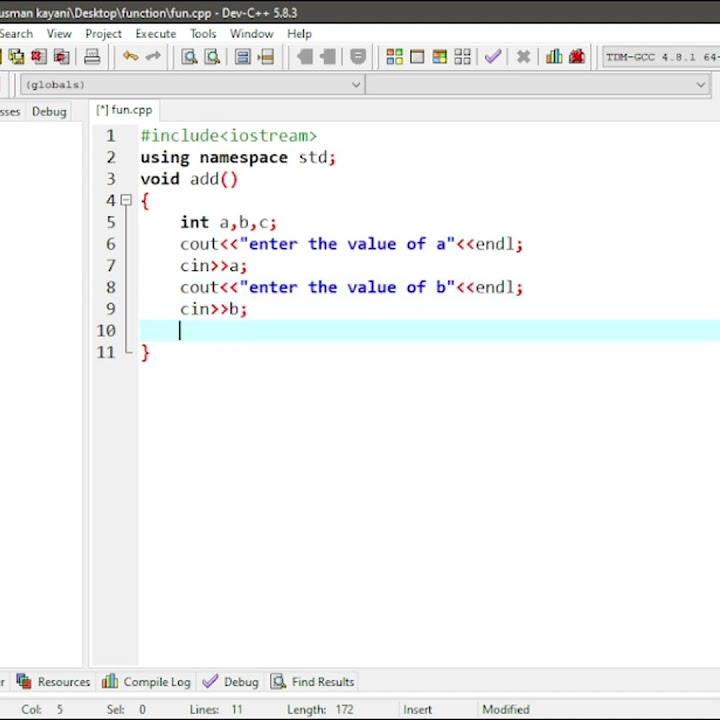Image resolution: width=720 pixels, height=720 pixels.
Task: Click on 'cin>>b;' statement
Action: (214, 309)
